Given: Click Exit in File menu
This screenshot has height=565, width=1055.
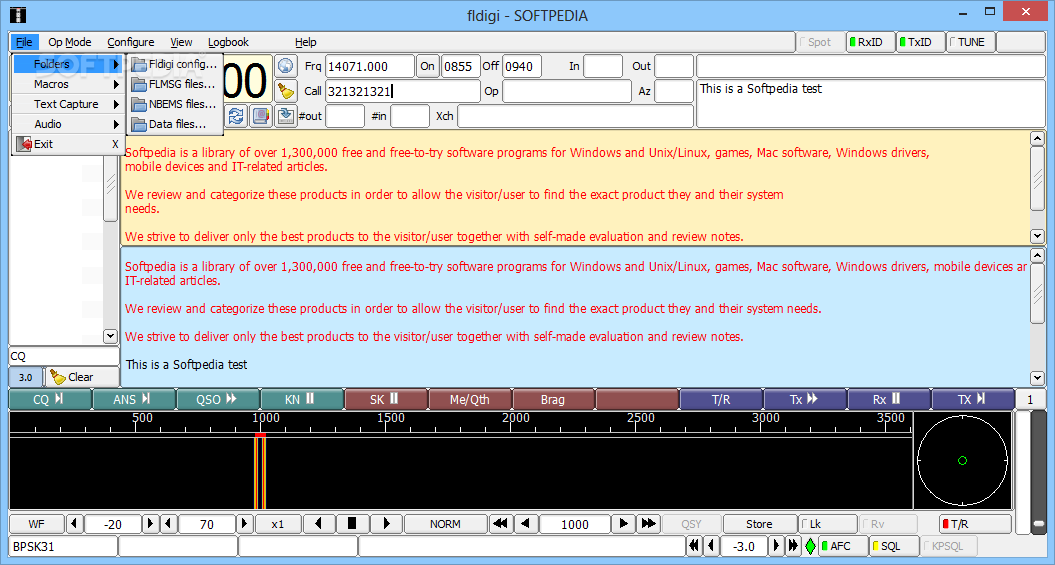Looking at the screenshot, I should (x=68, y=144).
